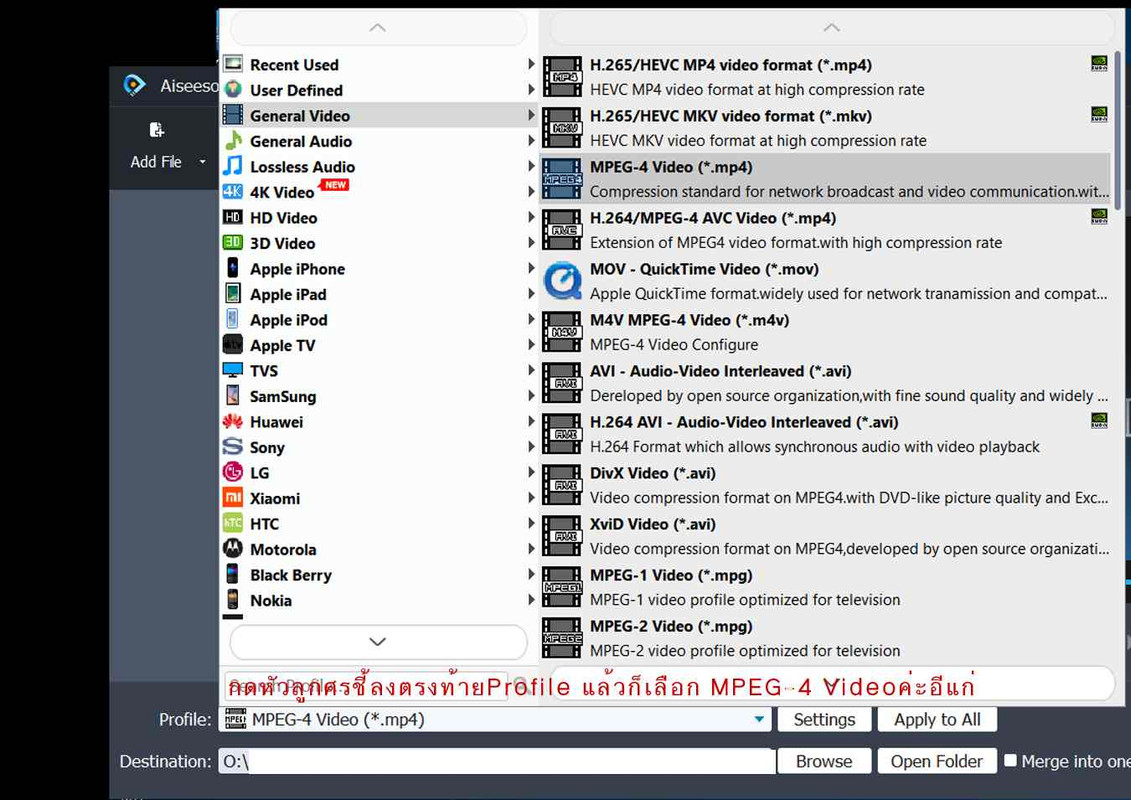Open the Settings button
Image resolution: width=1131 pixels, height=800 pixels.
[824, 719]
